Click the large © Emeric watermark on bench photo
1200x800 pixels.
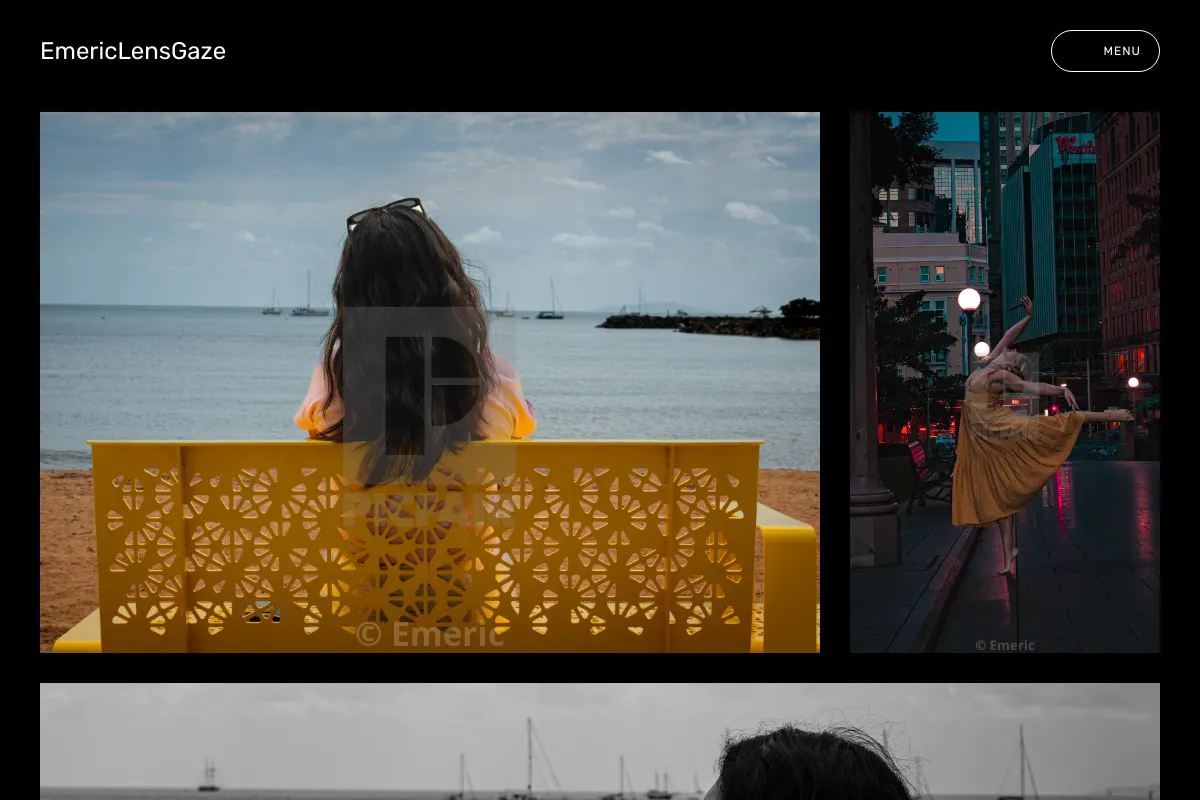click(x=430, y=634)
